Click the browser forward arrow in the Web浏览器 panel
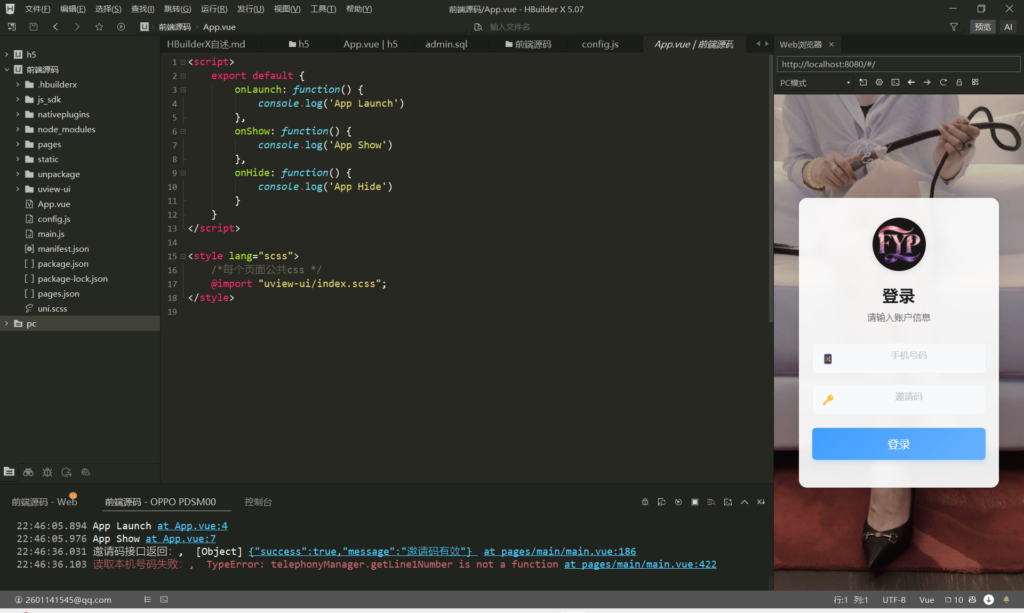 927,82
